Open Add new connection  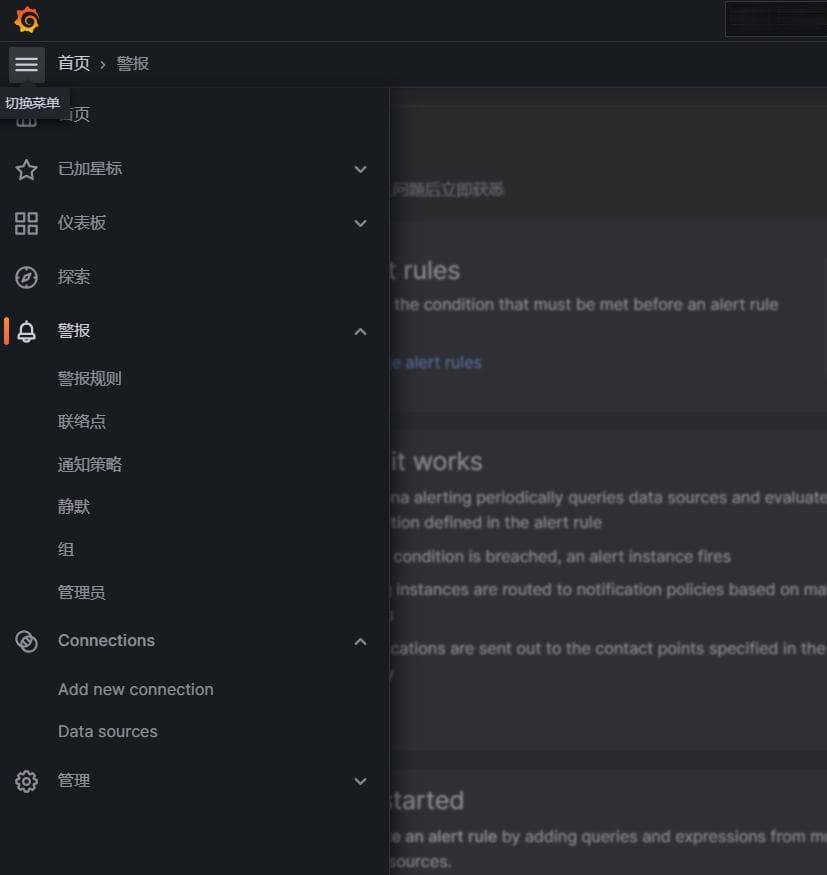coord(136,689)
